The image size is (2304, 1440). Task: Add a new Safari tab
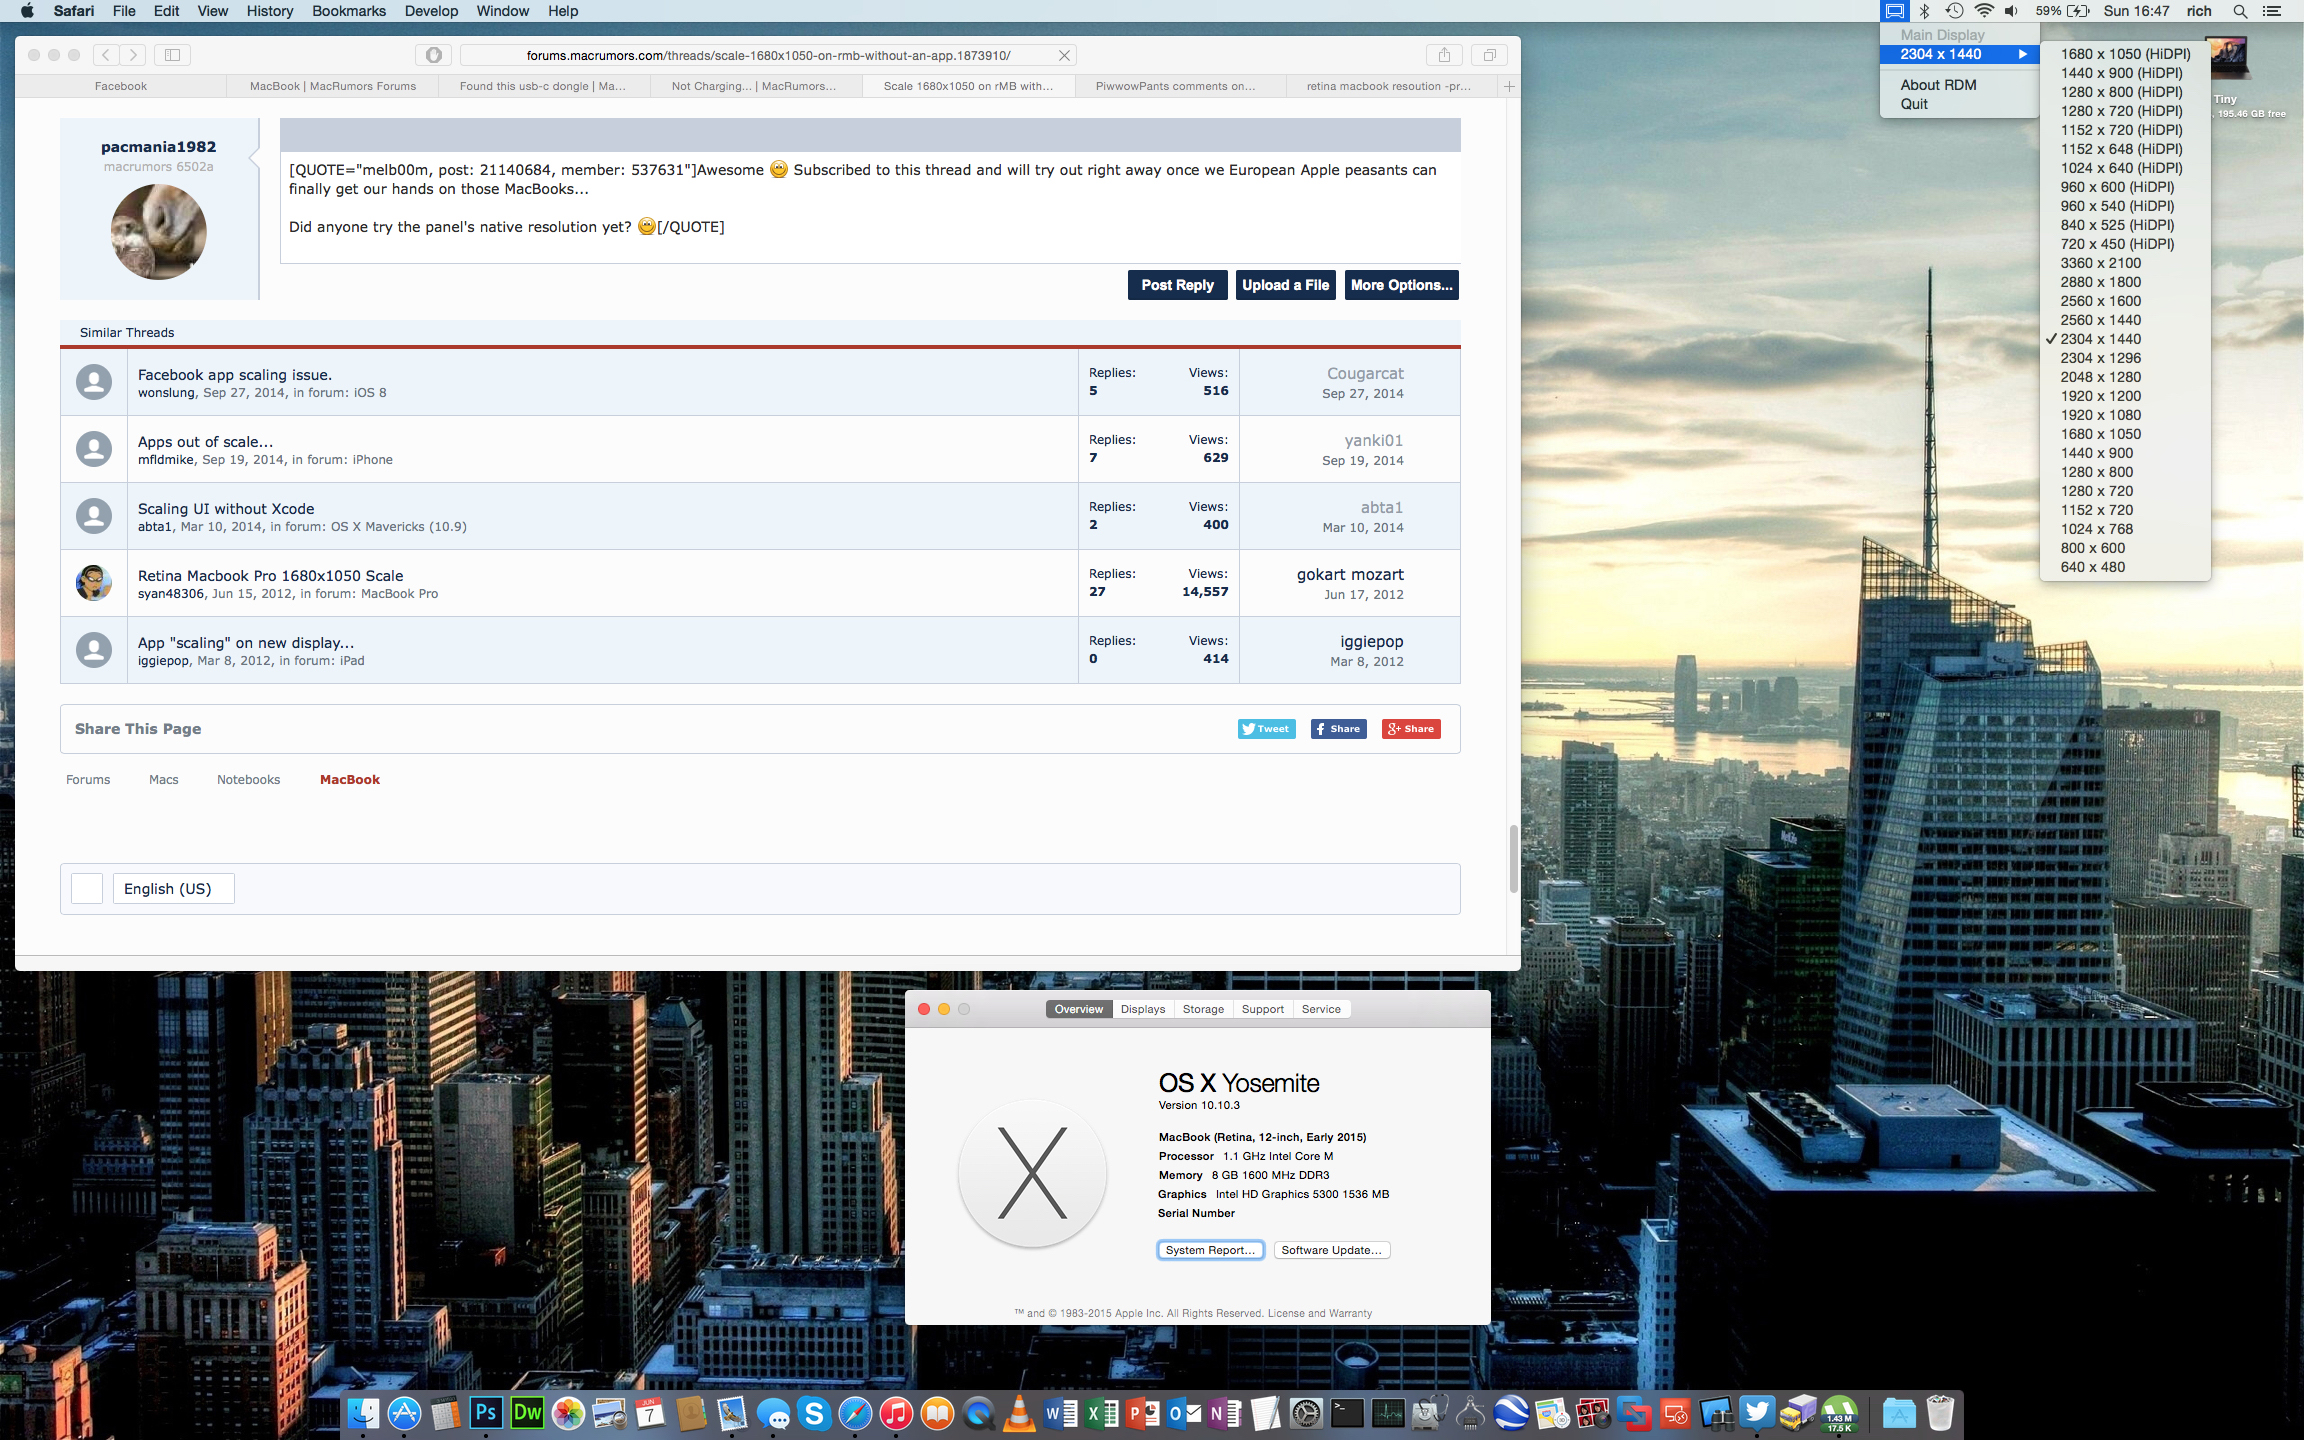tap(1509, 86)
